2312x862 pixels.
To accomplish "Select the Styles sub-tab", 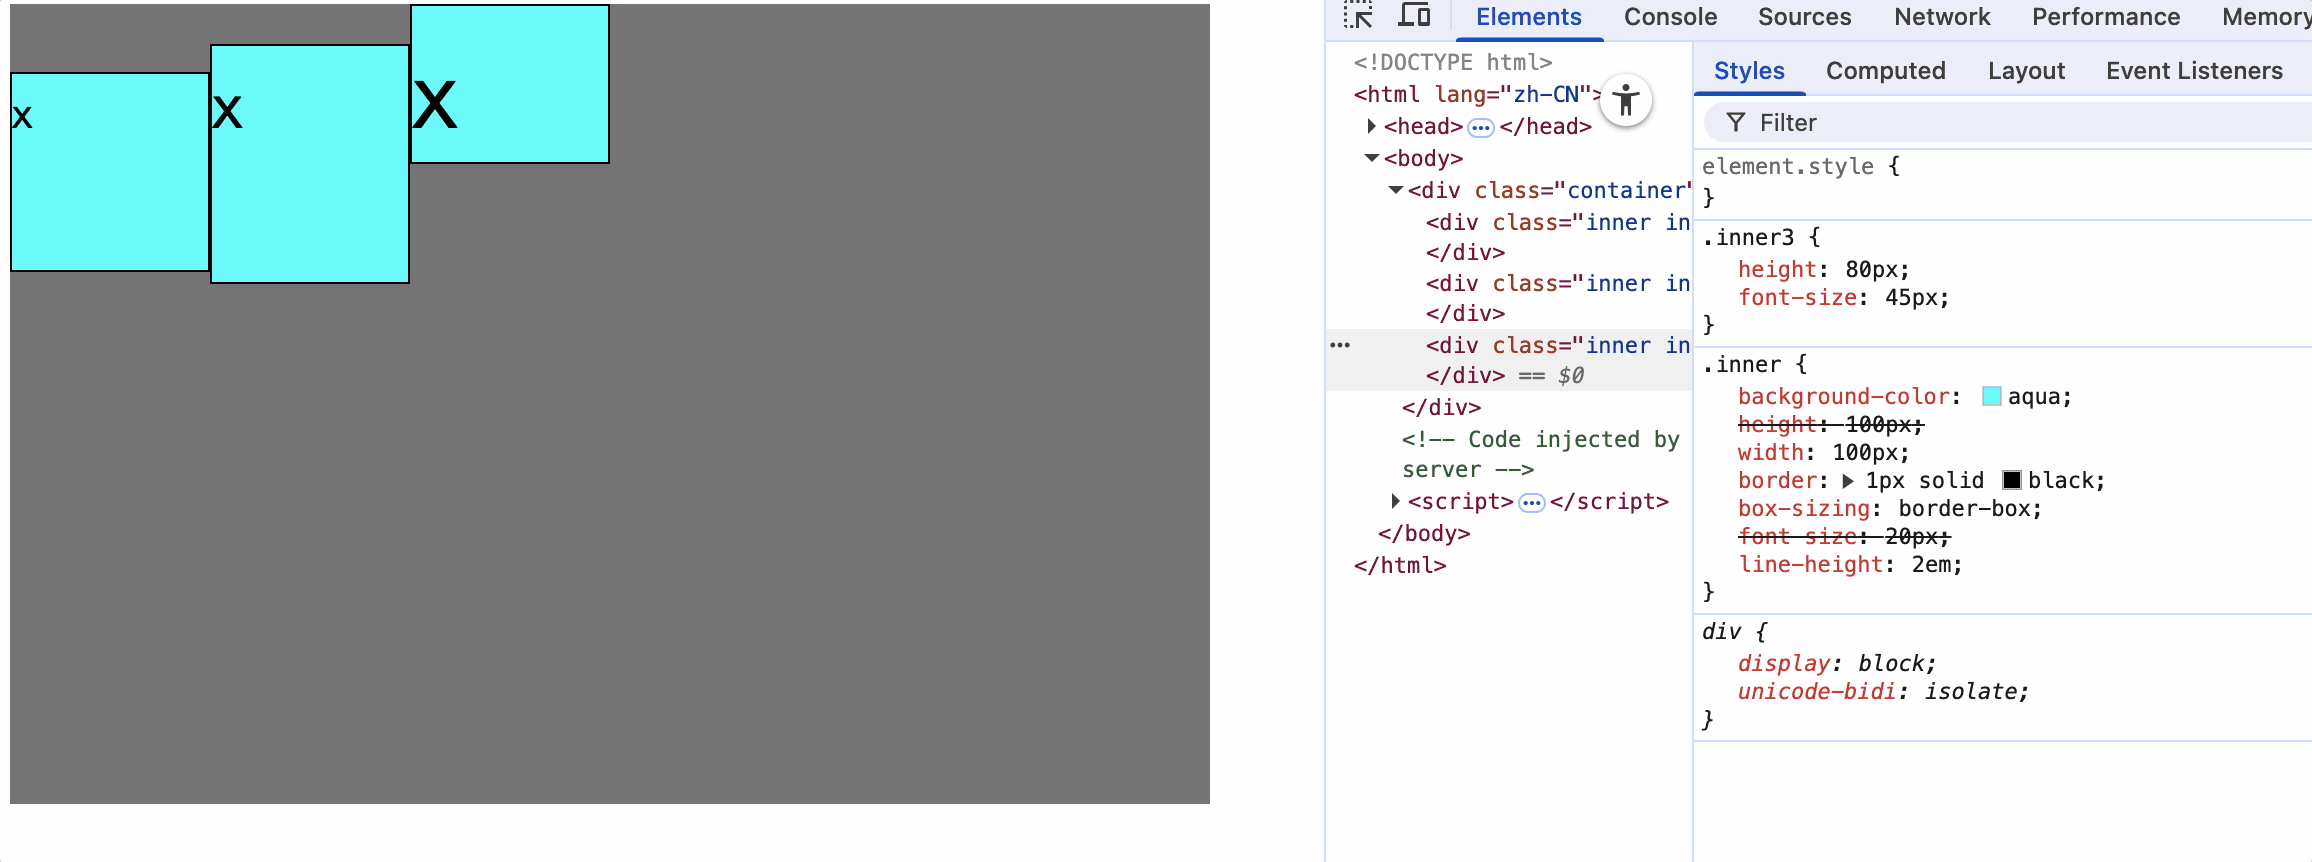I will (x=1749, y=71).
